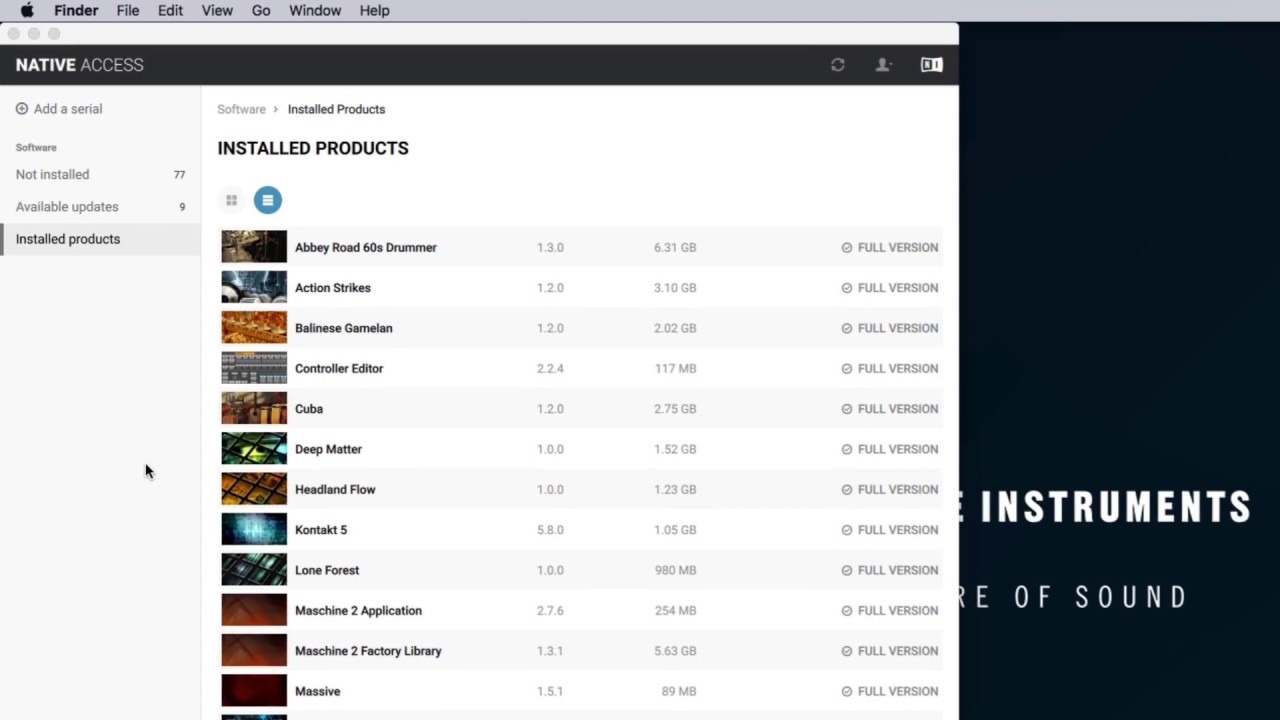Click Full Version status for Controller Editor
Image resolution: width=1280 pixels, height=720 pixels.
point(890,368)
